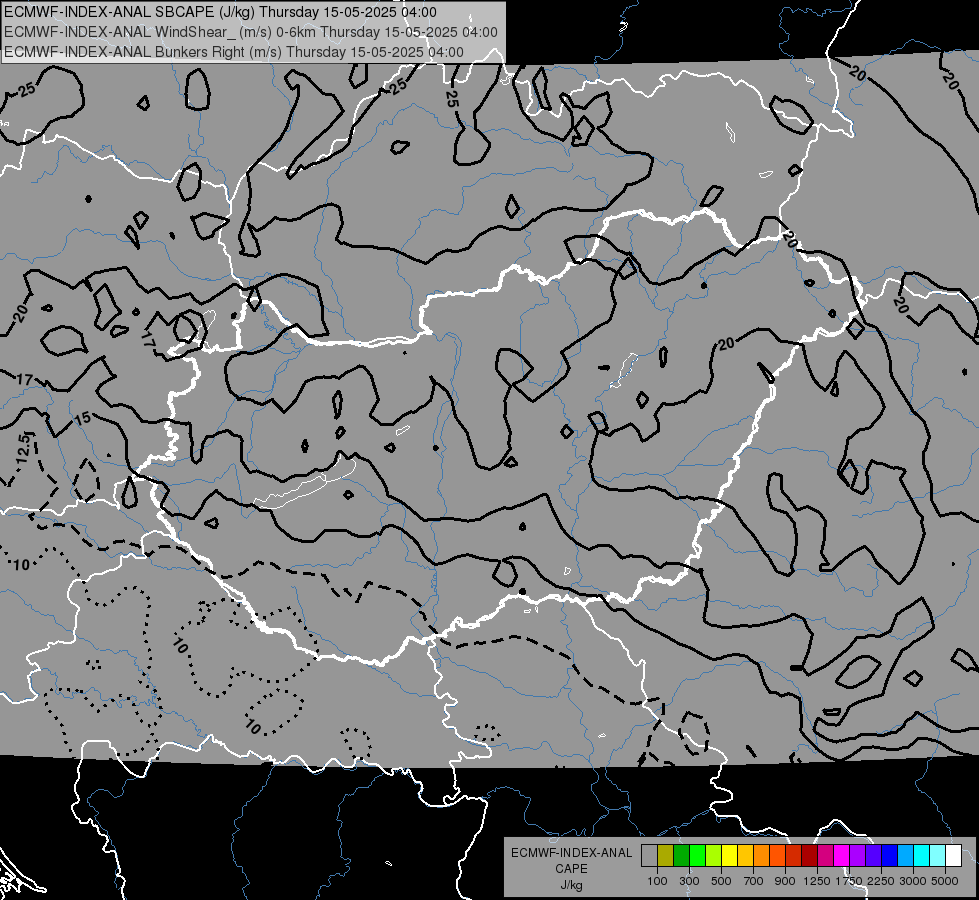Select the grey first swatch in CAPE legend
The image size is (979, 900).
tap(649, 856)
